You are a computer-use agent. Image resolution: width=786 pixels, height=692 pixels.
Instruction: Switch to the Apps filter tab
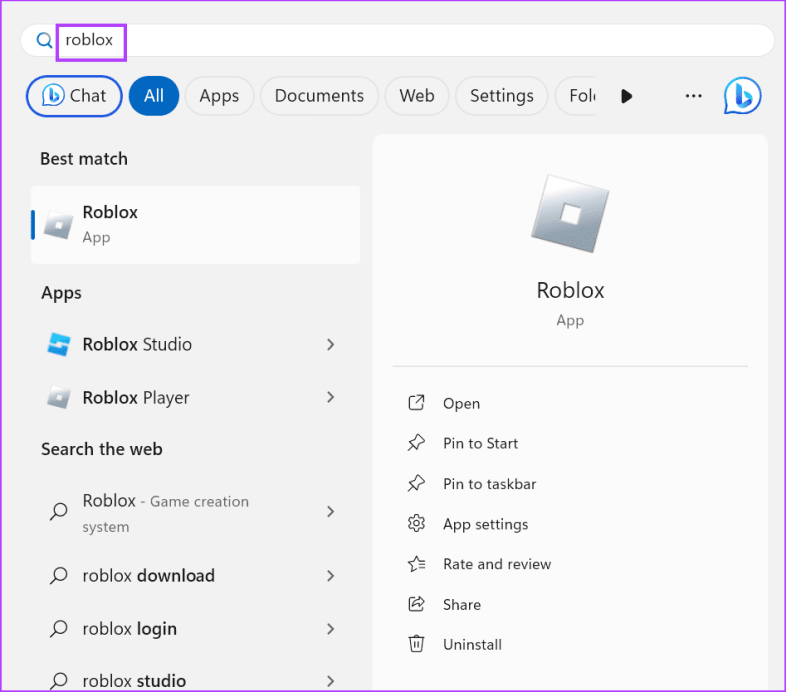click(x=219, y=96)
